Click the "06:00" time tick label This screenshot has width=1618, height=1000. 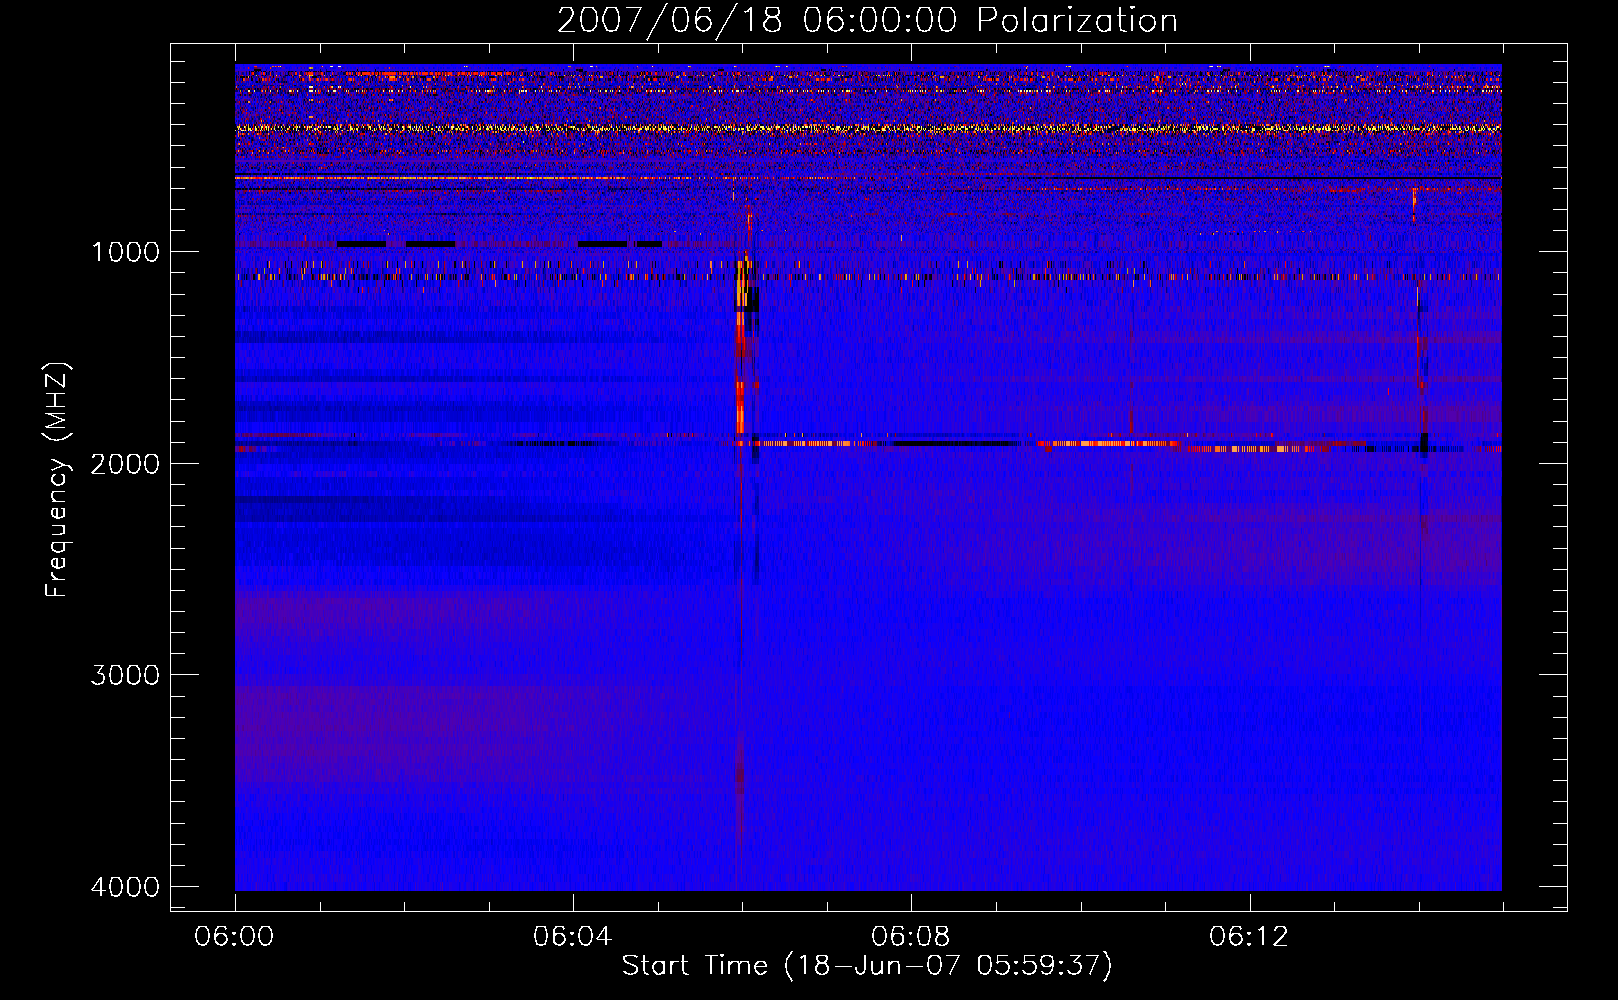click(x=235, y=937)
